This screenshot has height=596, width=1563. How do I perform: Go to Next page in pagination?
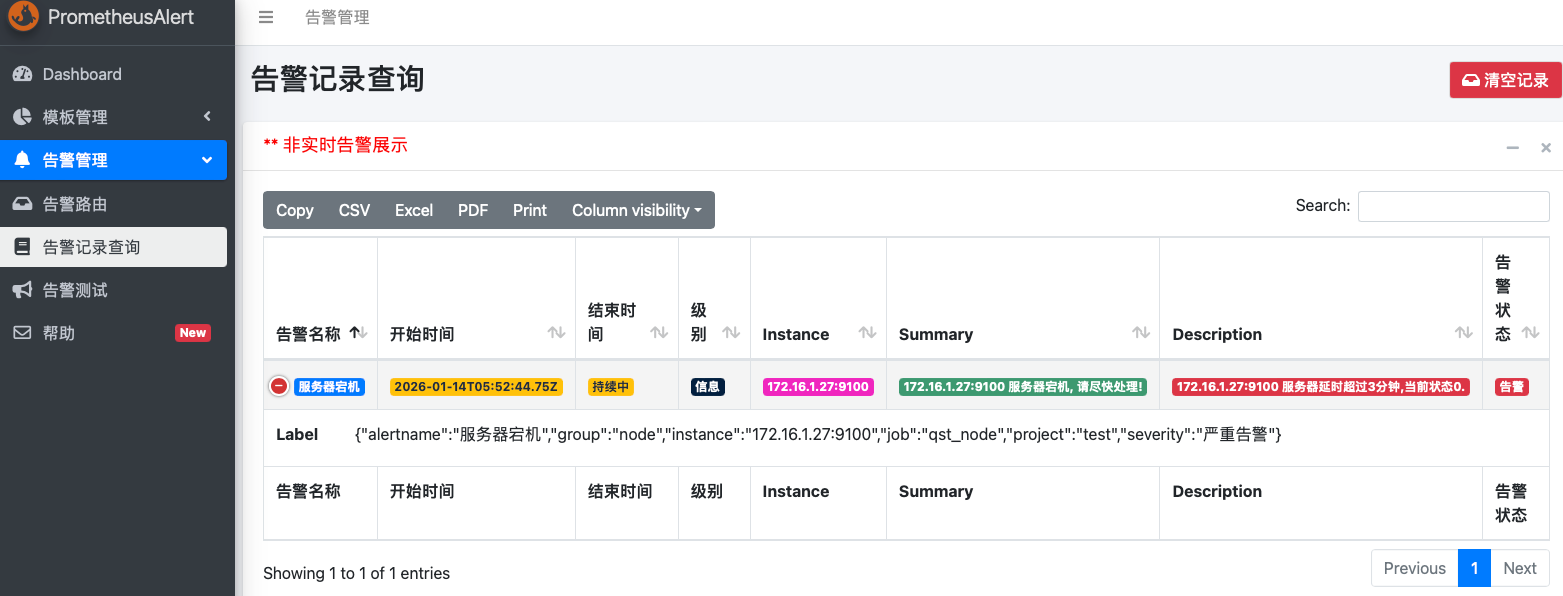(x=1519, y=568)
